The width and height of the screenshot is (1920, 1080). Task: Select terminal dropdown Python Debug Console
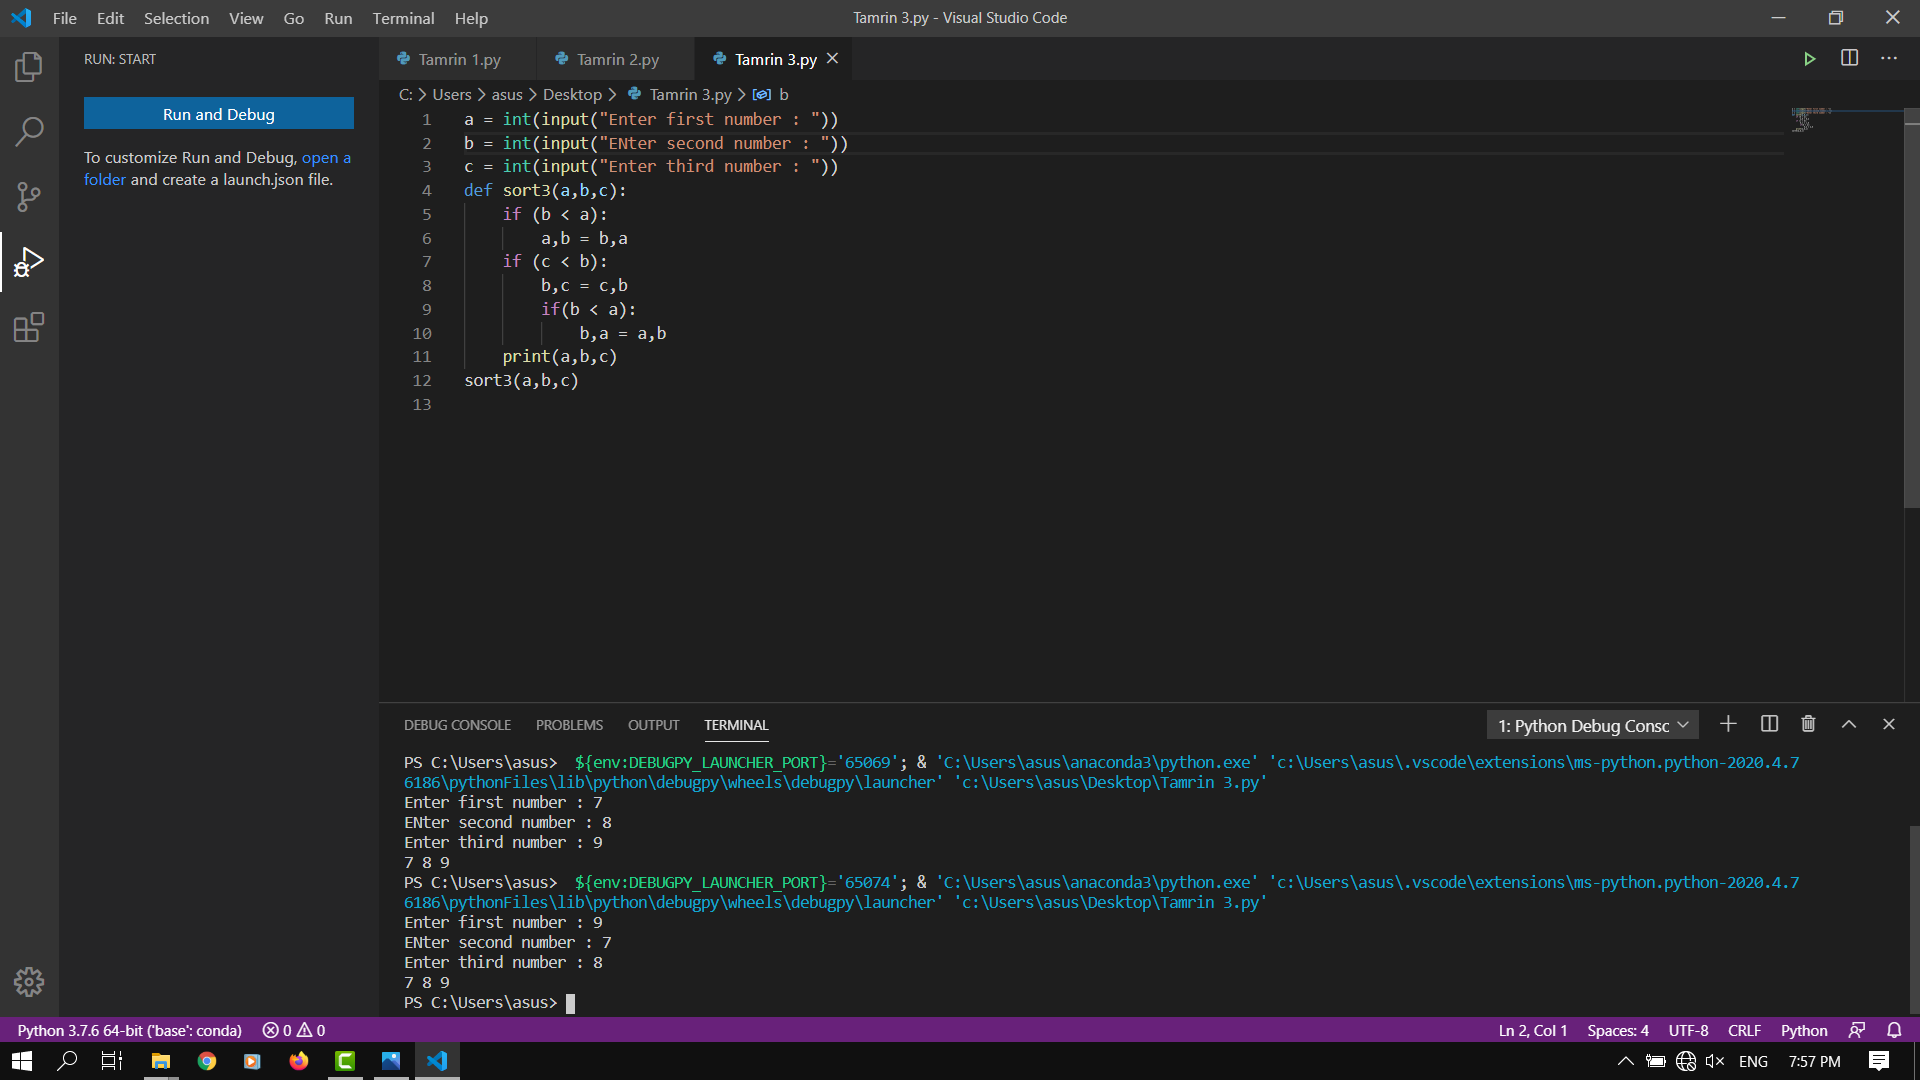[1591, 725]
